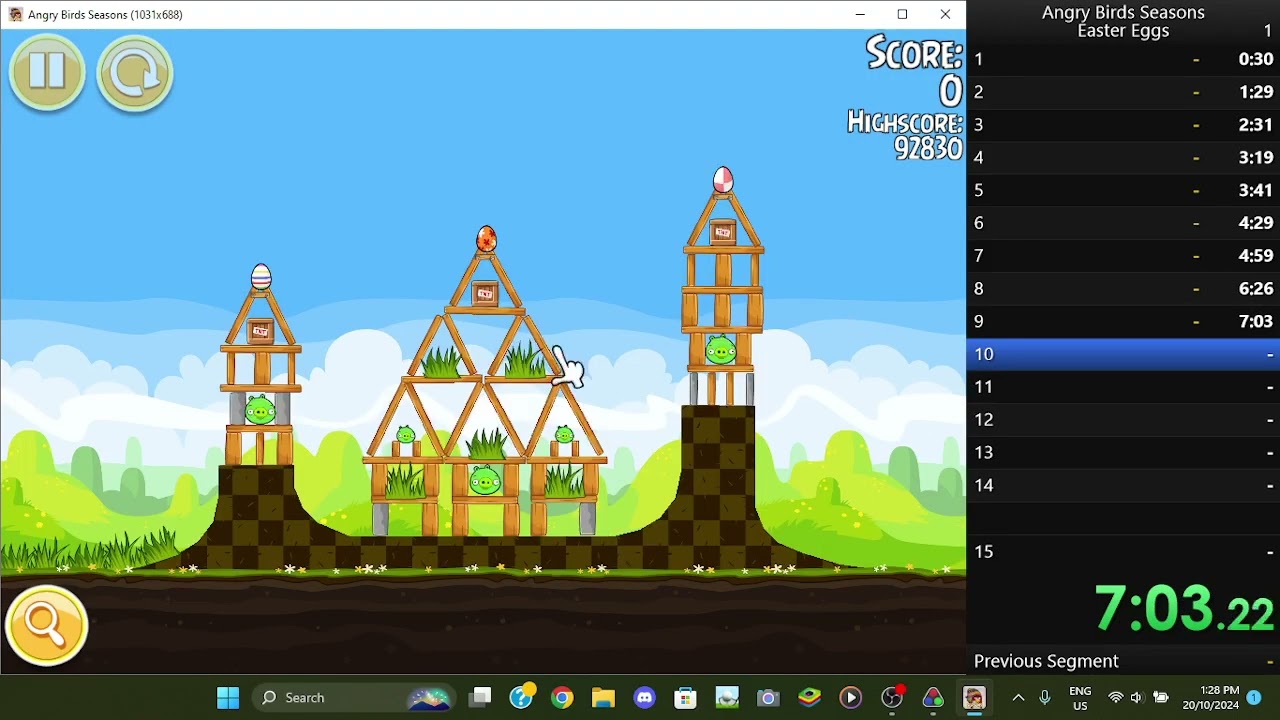Click the battery tray icon

[x=1160, y=698]
